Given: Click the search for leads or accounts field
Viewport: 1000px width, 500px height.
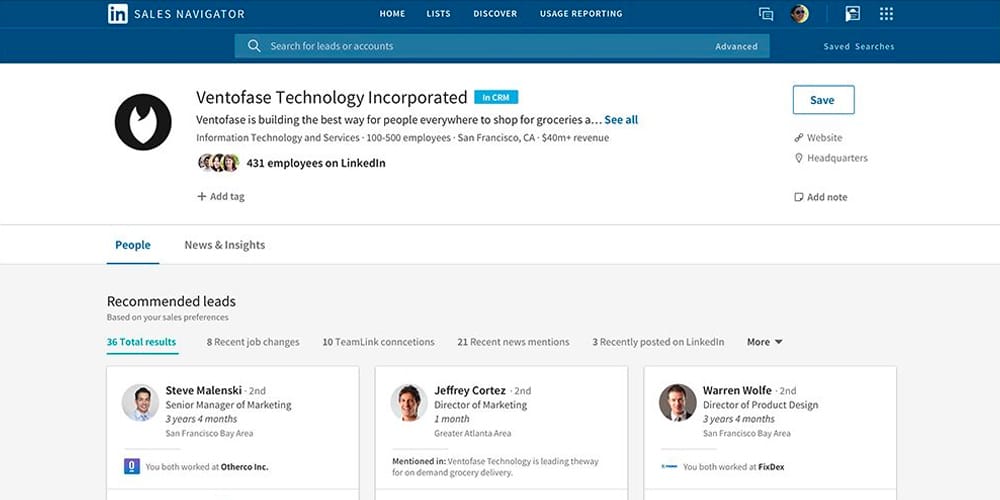Looking at the screenshot, I should 502,46.
